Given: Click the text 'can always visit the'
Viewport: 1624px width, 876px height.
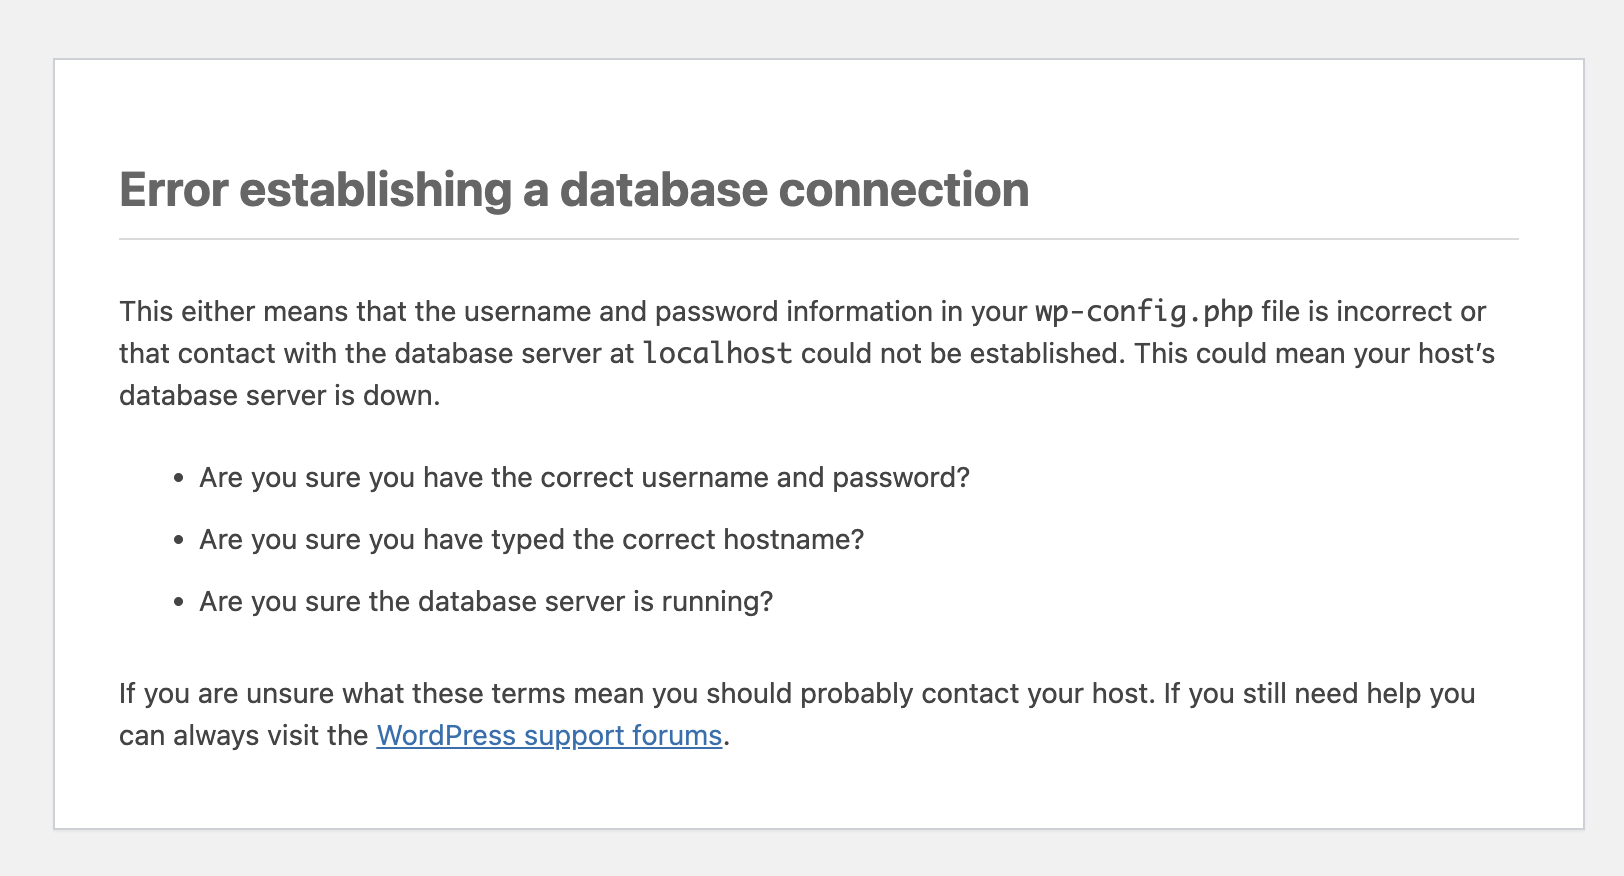Looking at the screenshot, I should click(244, 736).
